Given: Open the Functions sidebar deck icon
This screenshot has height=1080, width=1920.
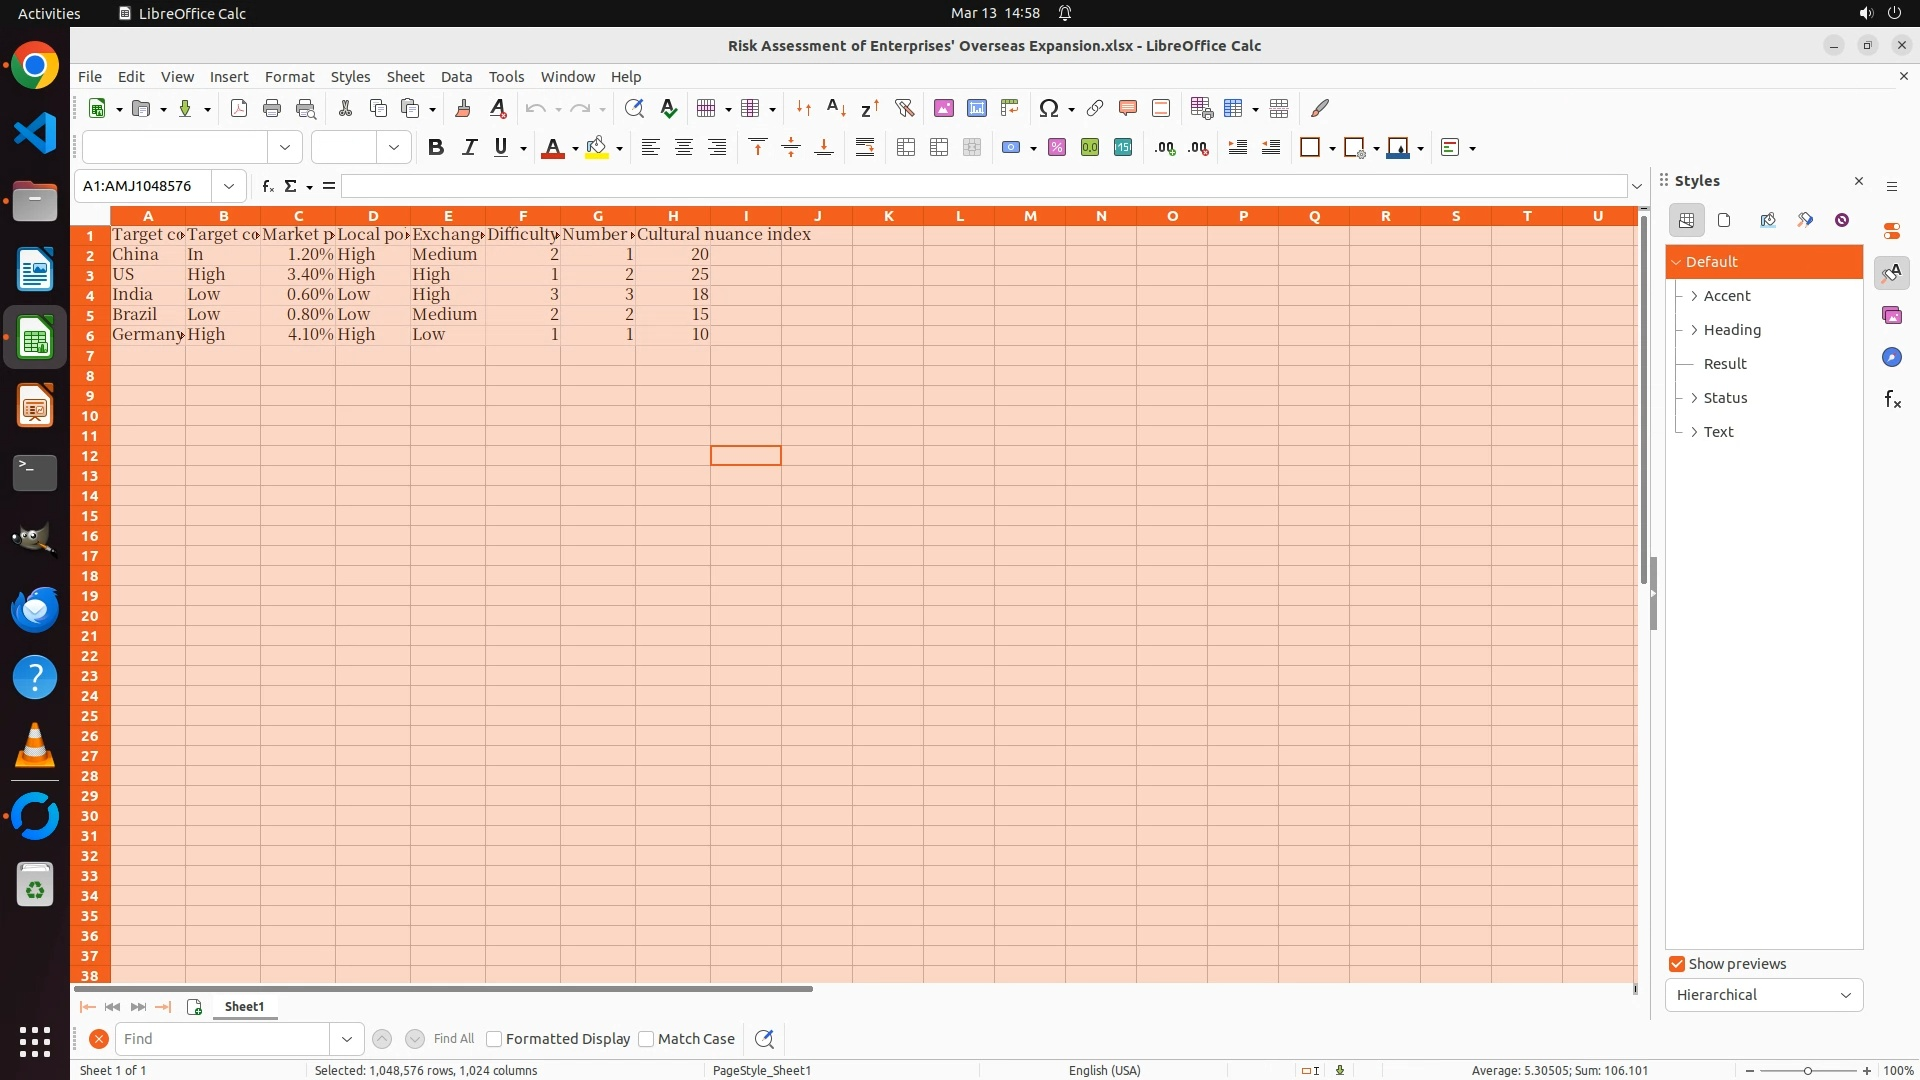Looking at the screenshot, I should pyautogui.click(x=1892, y=400).
